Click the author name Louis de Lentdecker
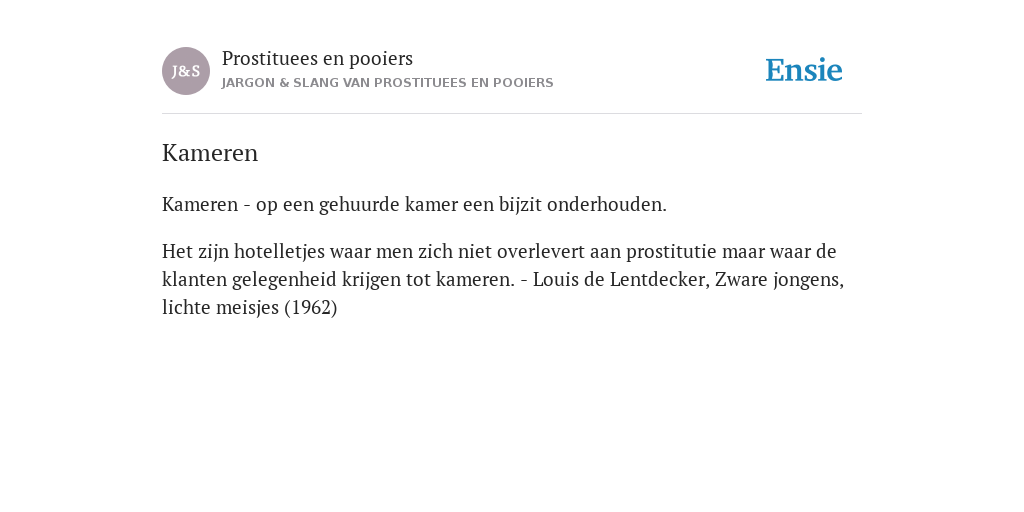 click(x=621, y=280)
